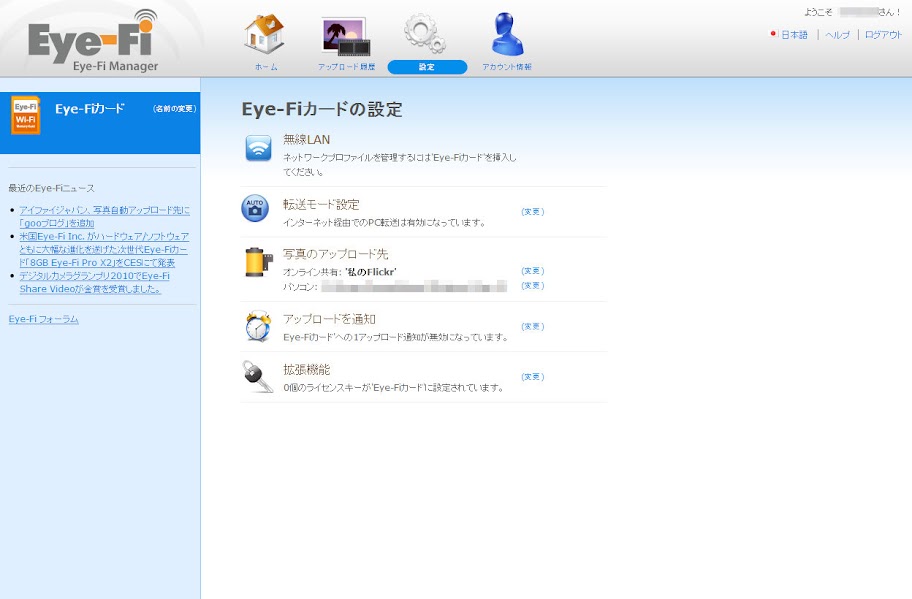Open the Eye-Fi フォーラム link
912x599 pixels.
[43, 319]
